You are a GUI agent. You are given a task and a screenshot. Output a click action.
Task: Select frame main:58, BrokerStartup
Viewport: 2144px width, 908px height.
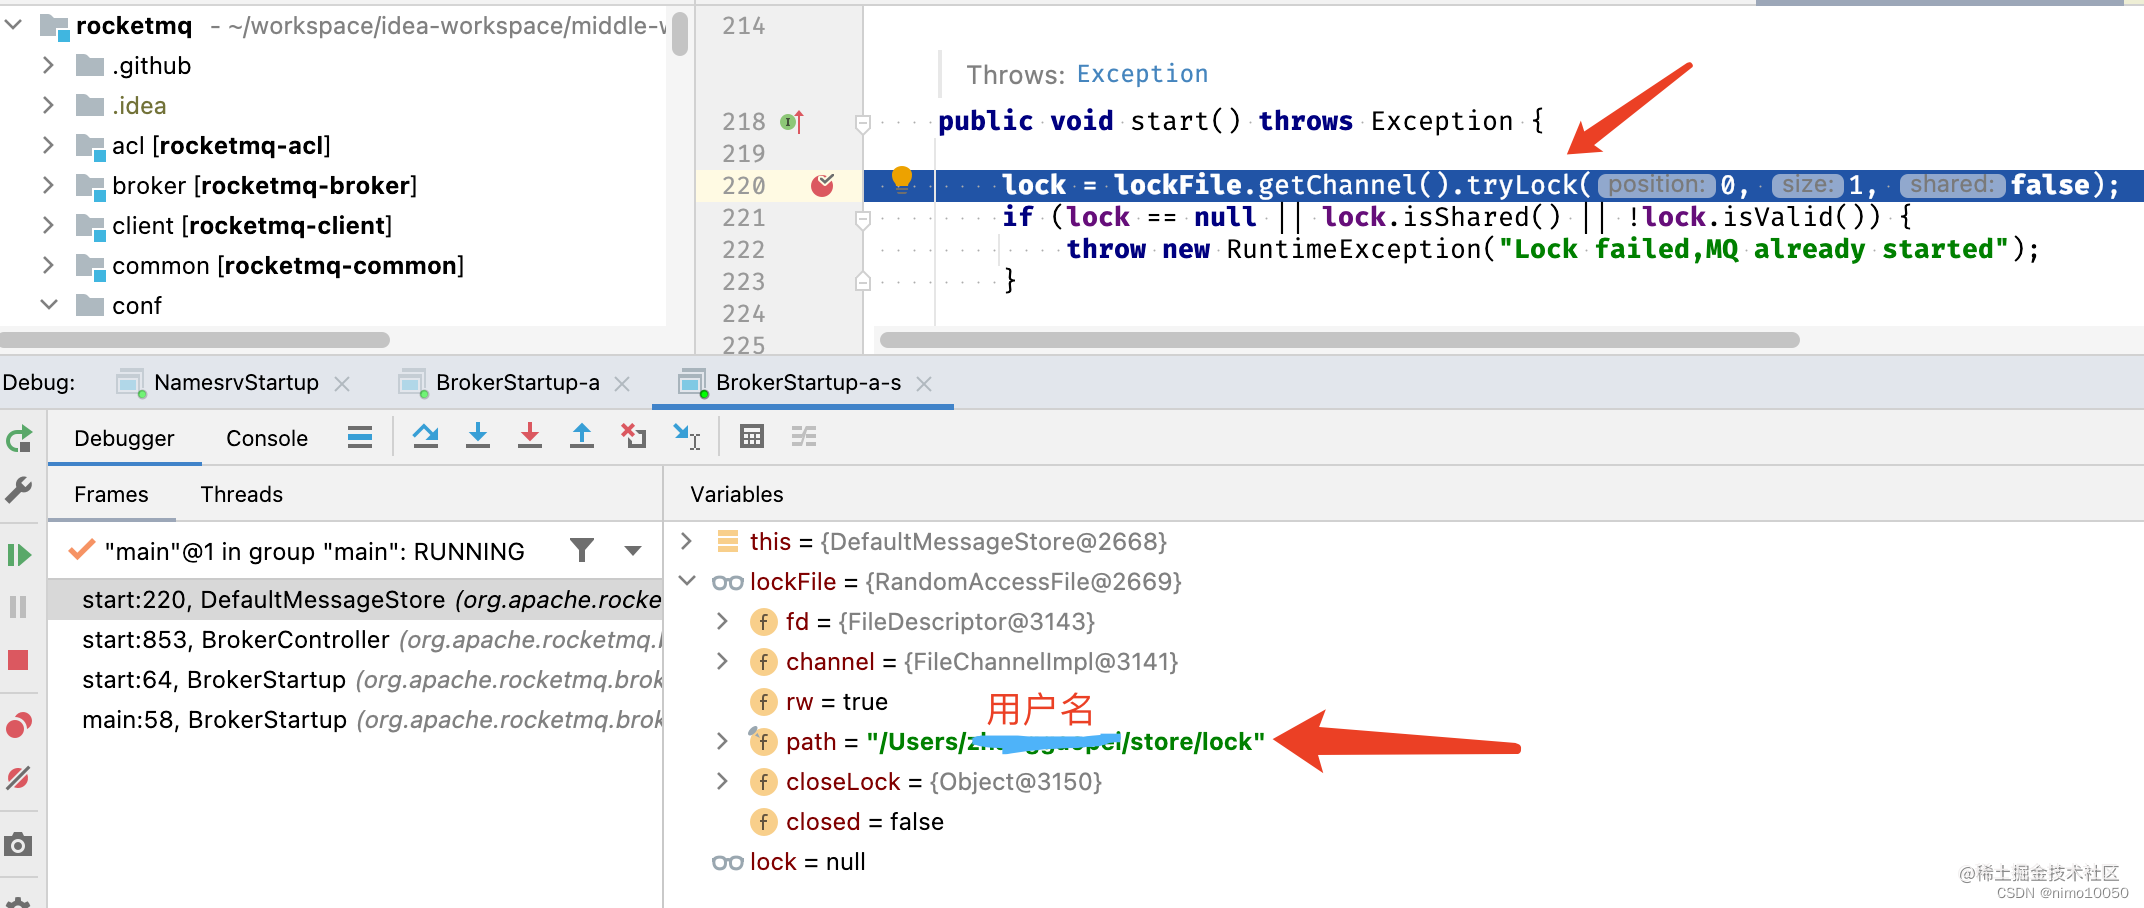pos(356,720)
